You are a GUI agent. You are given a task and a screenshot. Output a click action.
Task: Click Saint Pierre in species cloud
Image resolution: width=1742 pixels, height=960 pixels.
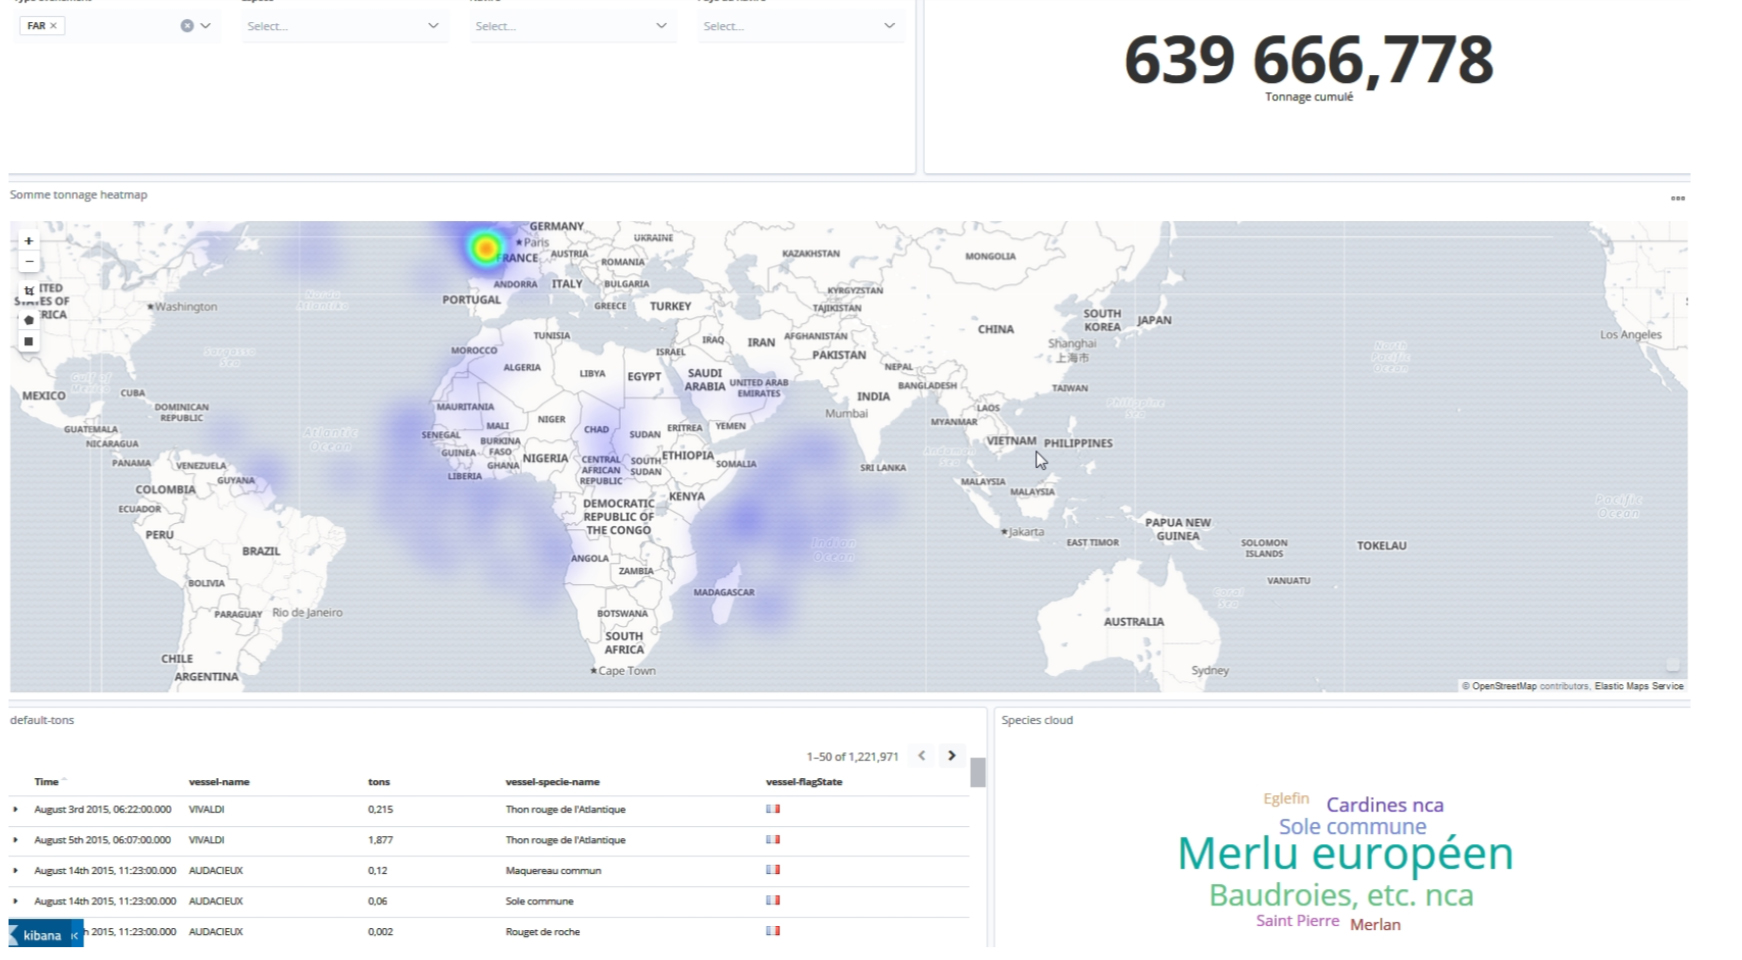point(1298,921)
